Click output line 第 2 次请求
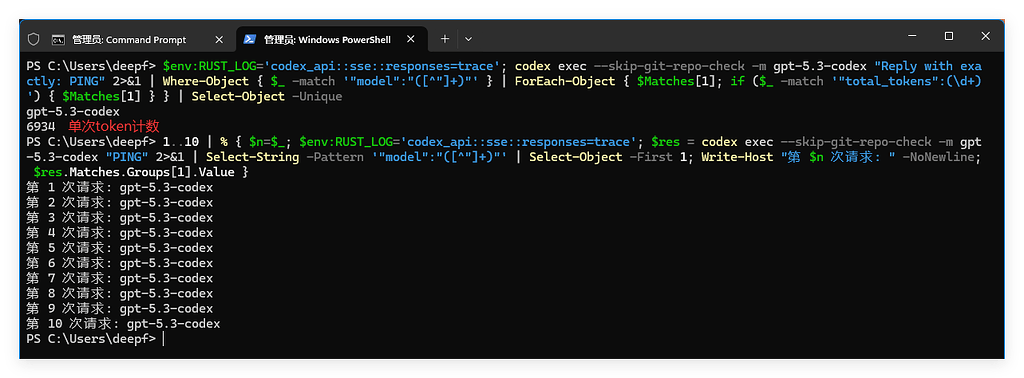1024x378 pixels. (x=120, y=202)
